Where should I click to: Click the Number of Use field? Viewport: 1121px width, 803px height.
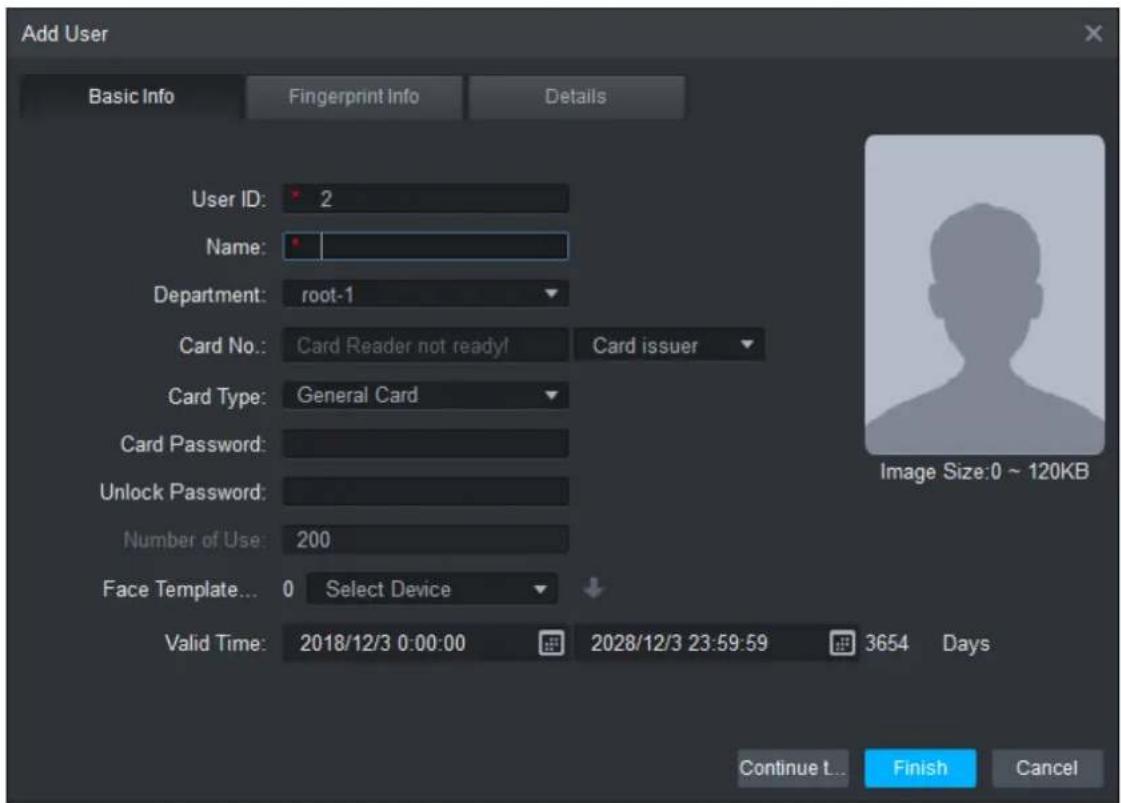[x=426, y=539]
